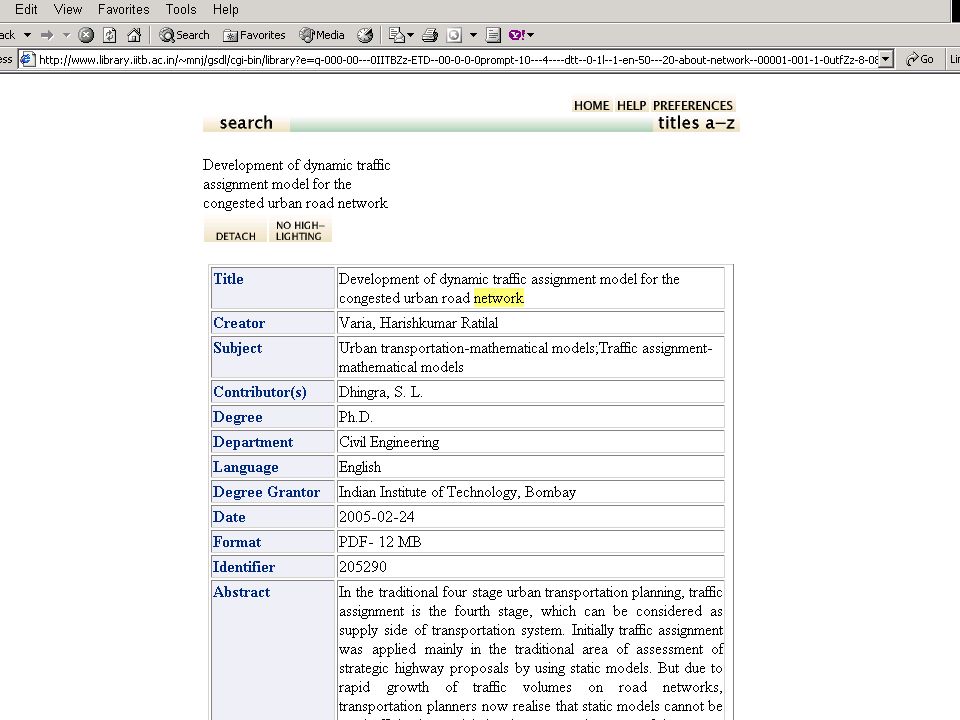Open the address bar URL dropdown

pyautogui.click(x=886, y=59)
